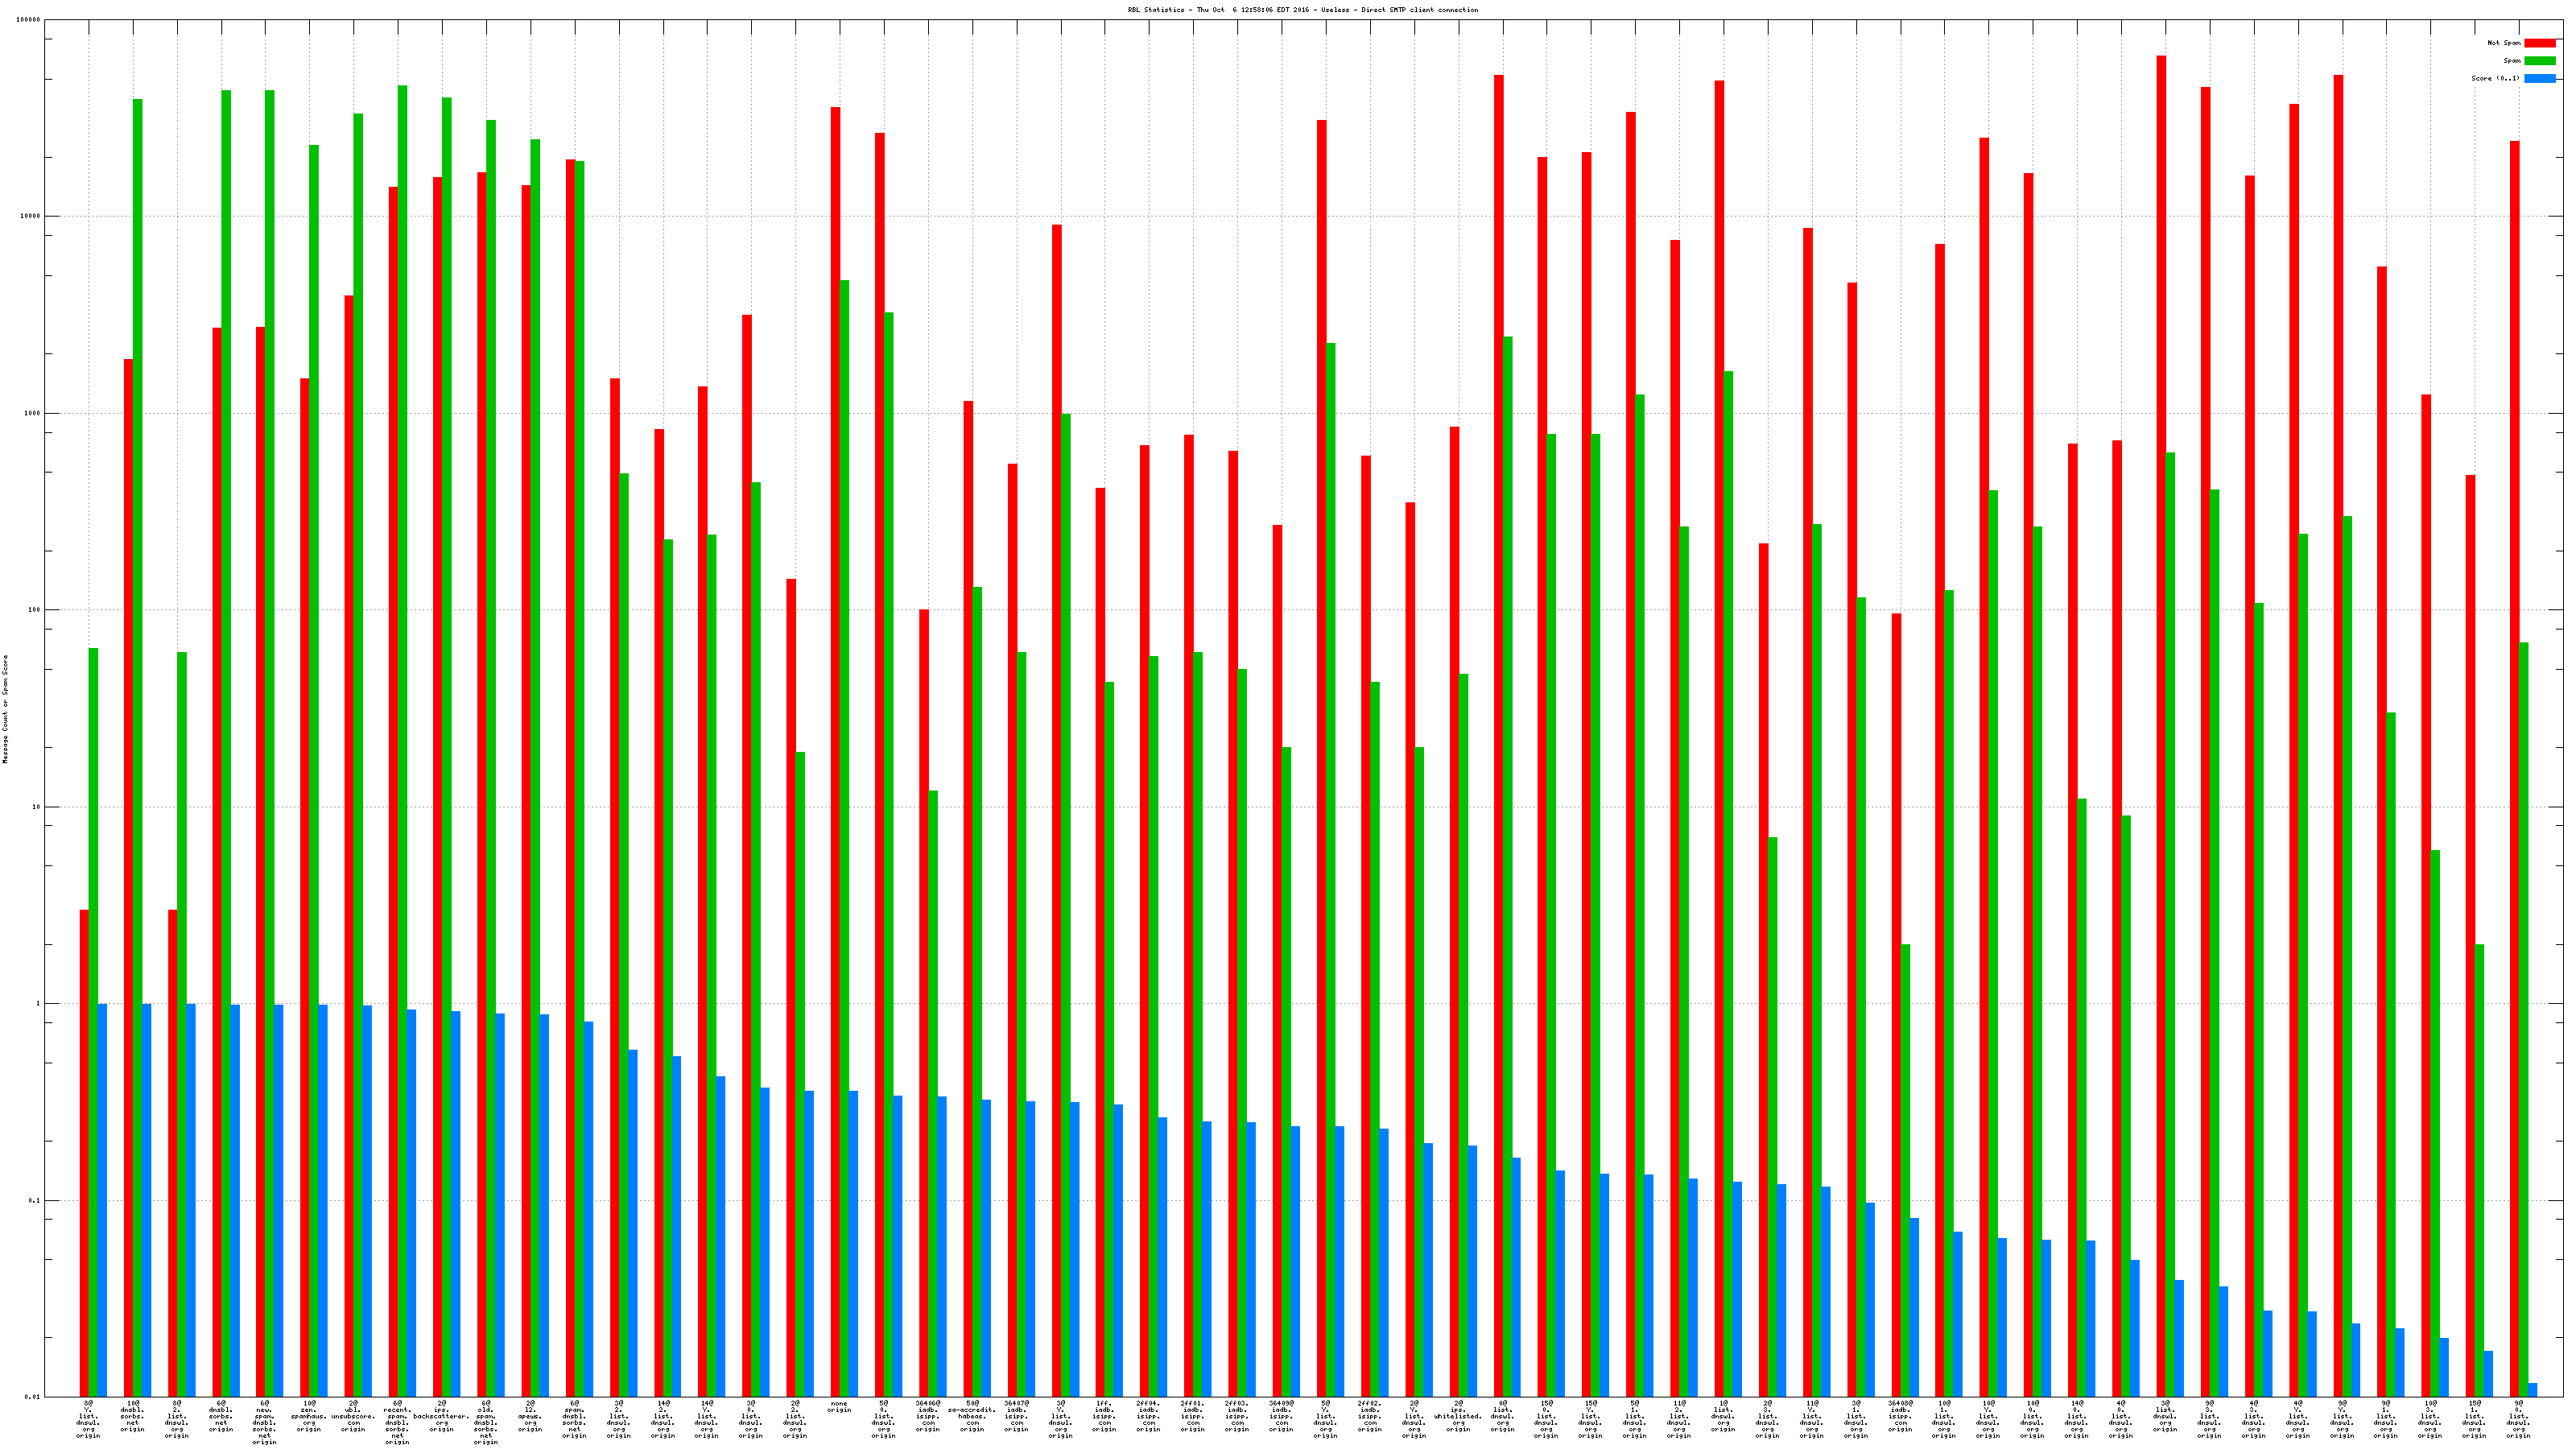The height and width of the screenshot is (1449, 2576).
Task: Click the ips.whitelisted.org x-axis label
Action: click(x=1458, y=1416)
